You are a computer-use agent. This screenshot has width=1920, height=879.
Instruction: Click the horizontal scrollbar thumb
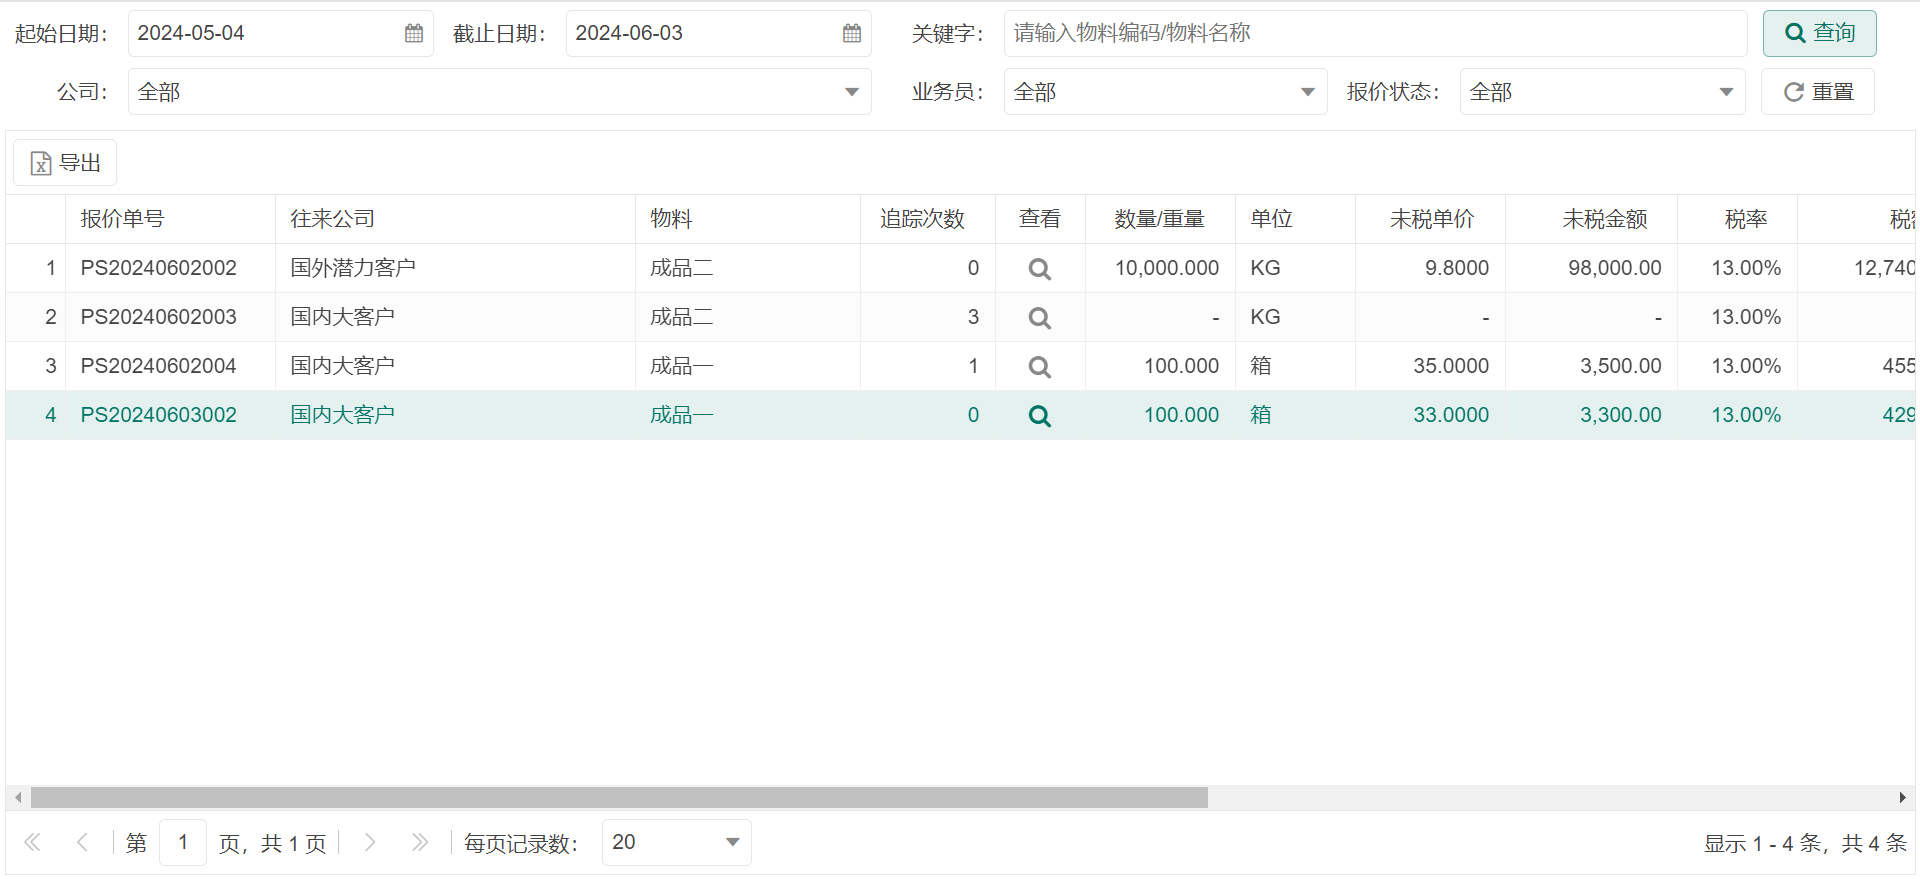[x=619, y=797]
